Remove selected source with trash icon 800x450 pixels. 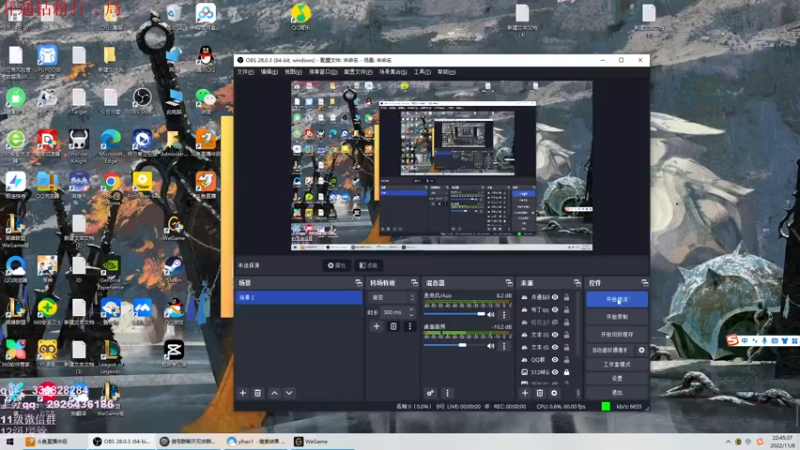pyautogui.click(x=540, y=393)
